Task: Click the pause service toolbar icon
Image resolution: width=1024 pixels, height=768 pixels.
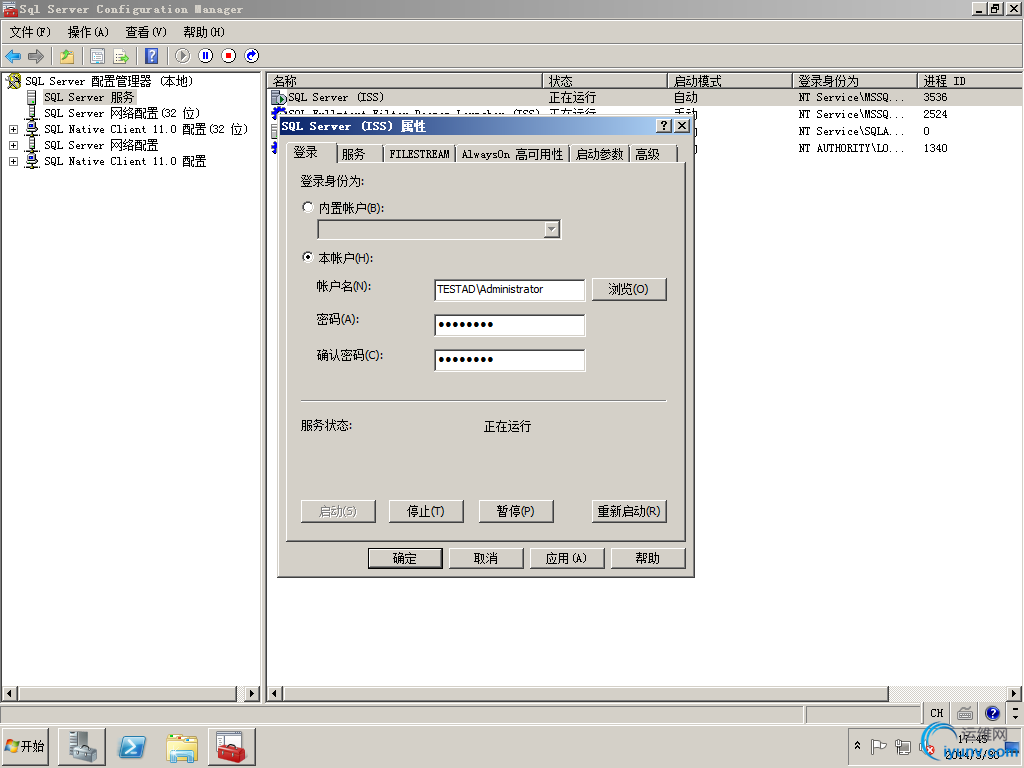Action: [205, 55]
